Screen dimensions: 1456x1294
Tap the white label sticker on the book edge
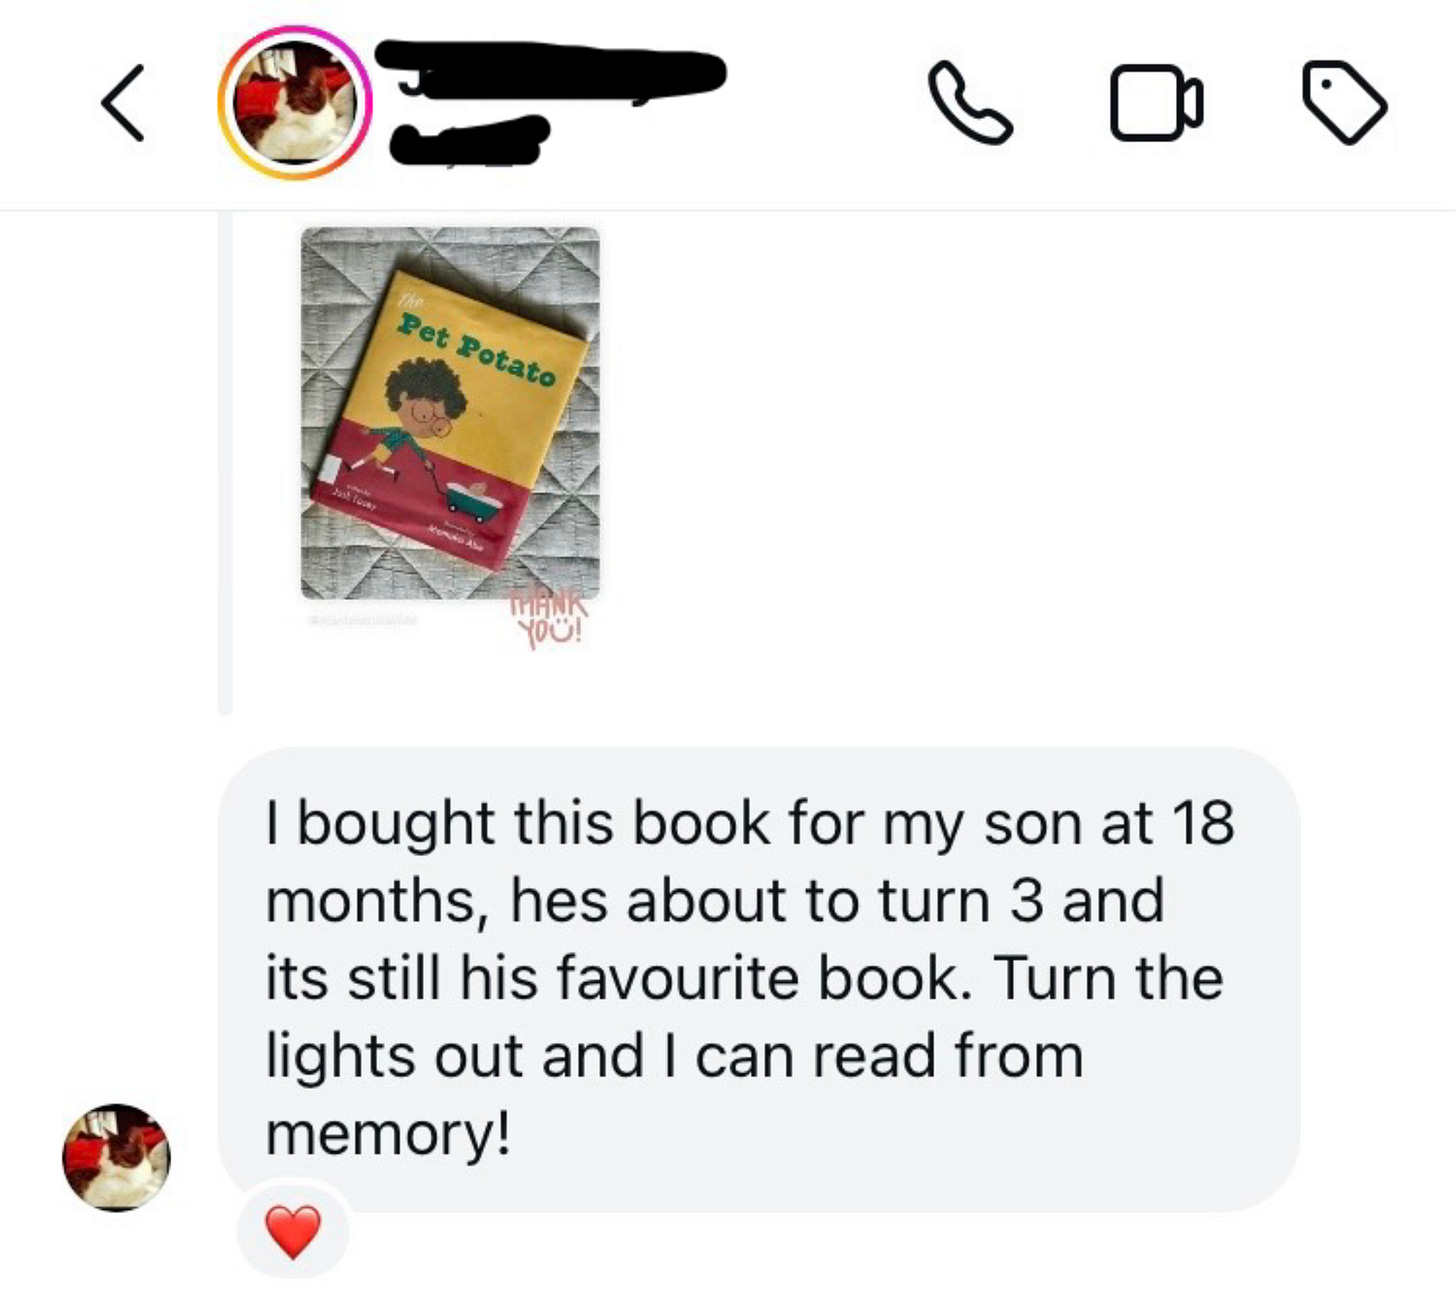point(331,468)
